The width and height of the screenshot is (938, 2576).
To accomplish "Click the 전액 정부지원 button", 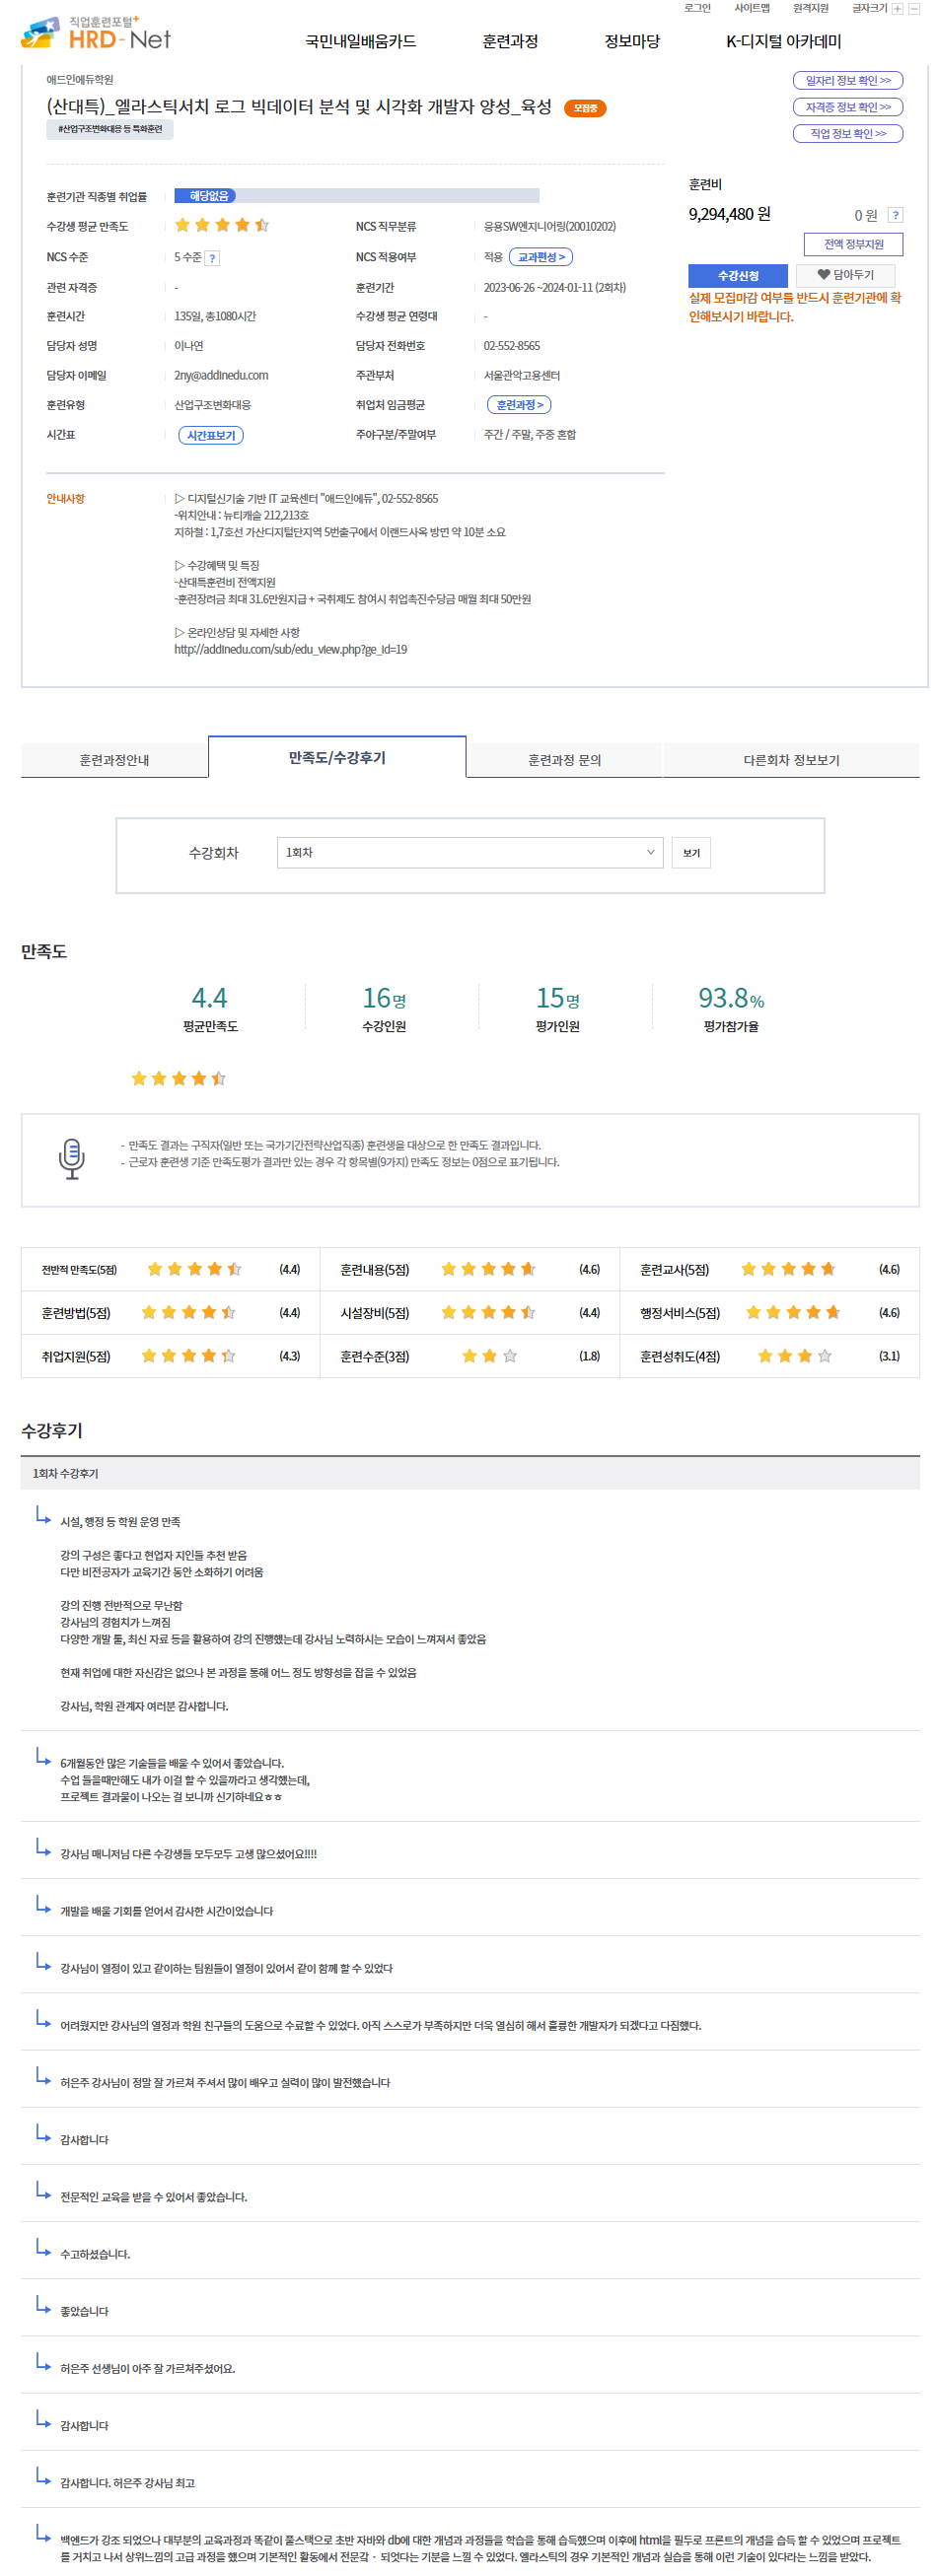I will 853,245.
